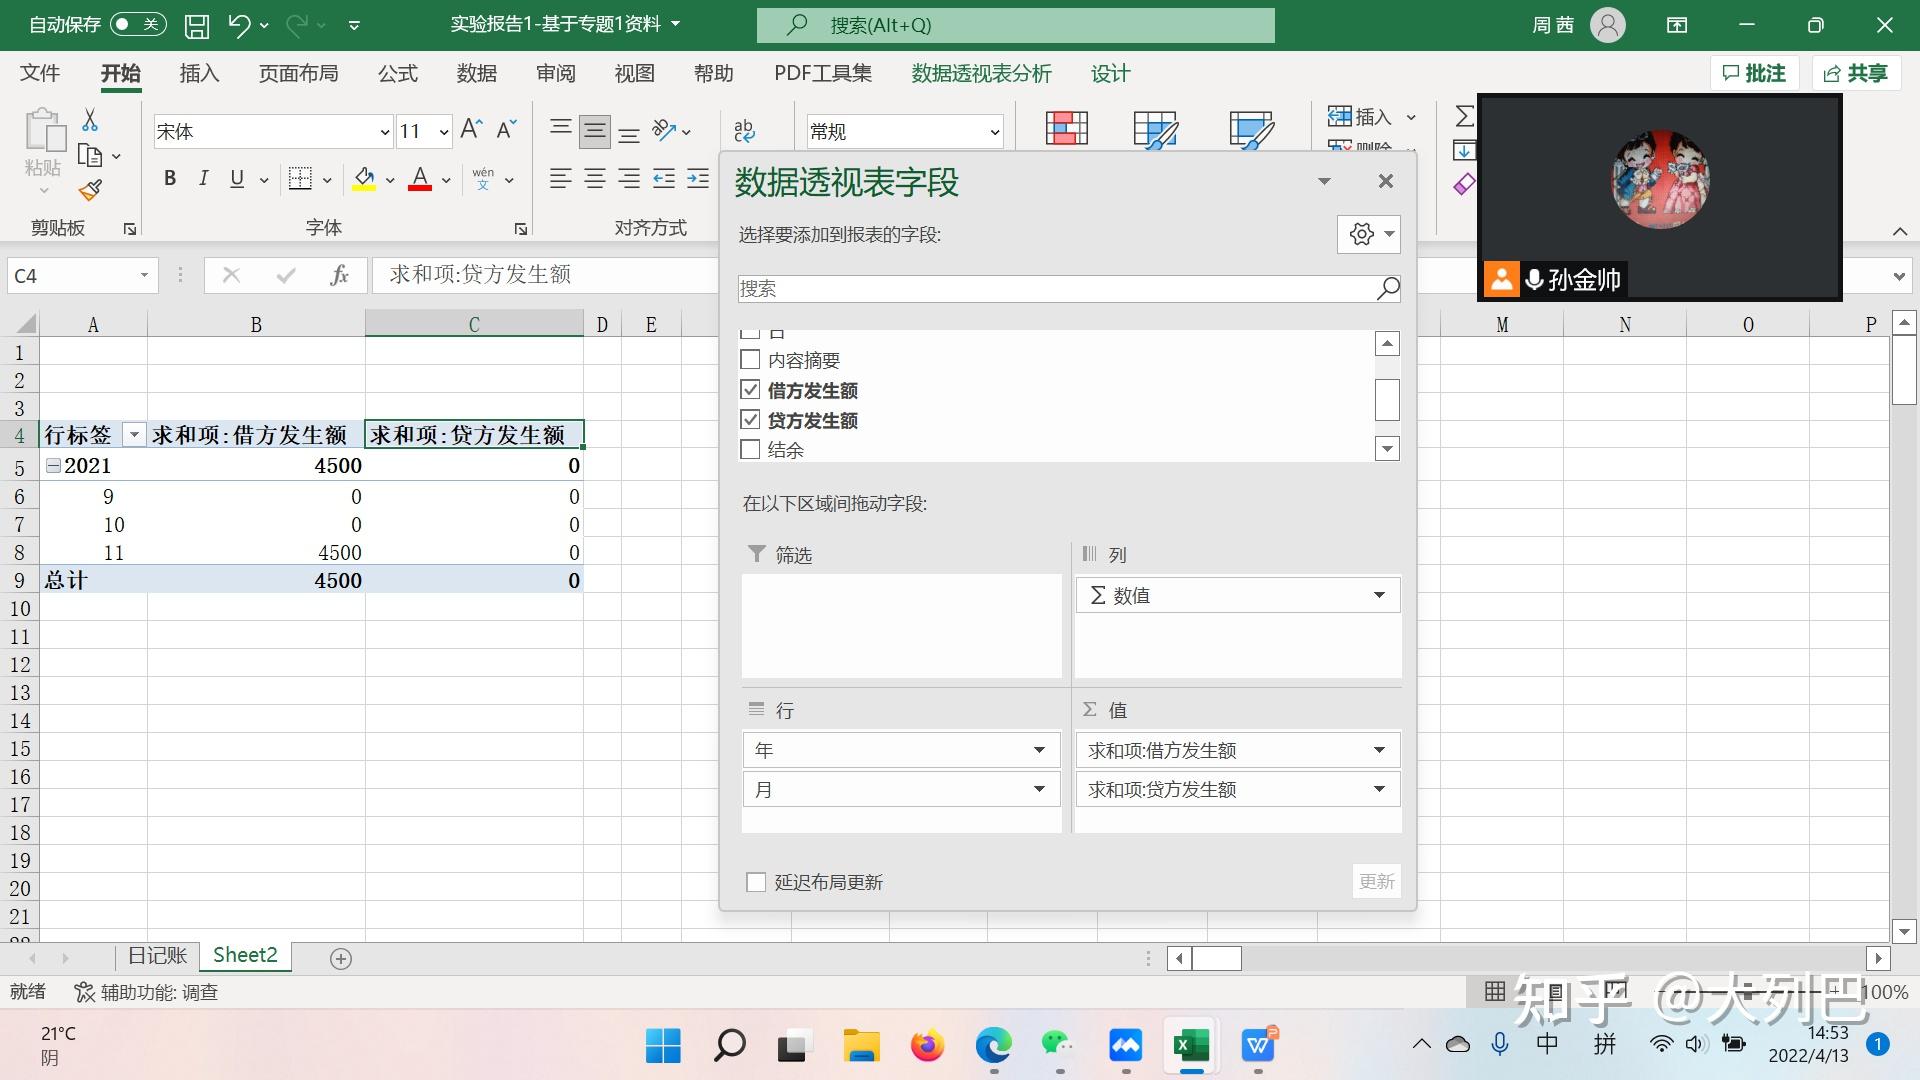1920x1080 pixels.
Task: Switch to the 日记账 sheet tab
Action: tap(157, 956)
